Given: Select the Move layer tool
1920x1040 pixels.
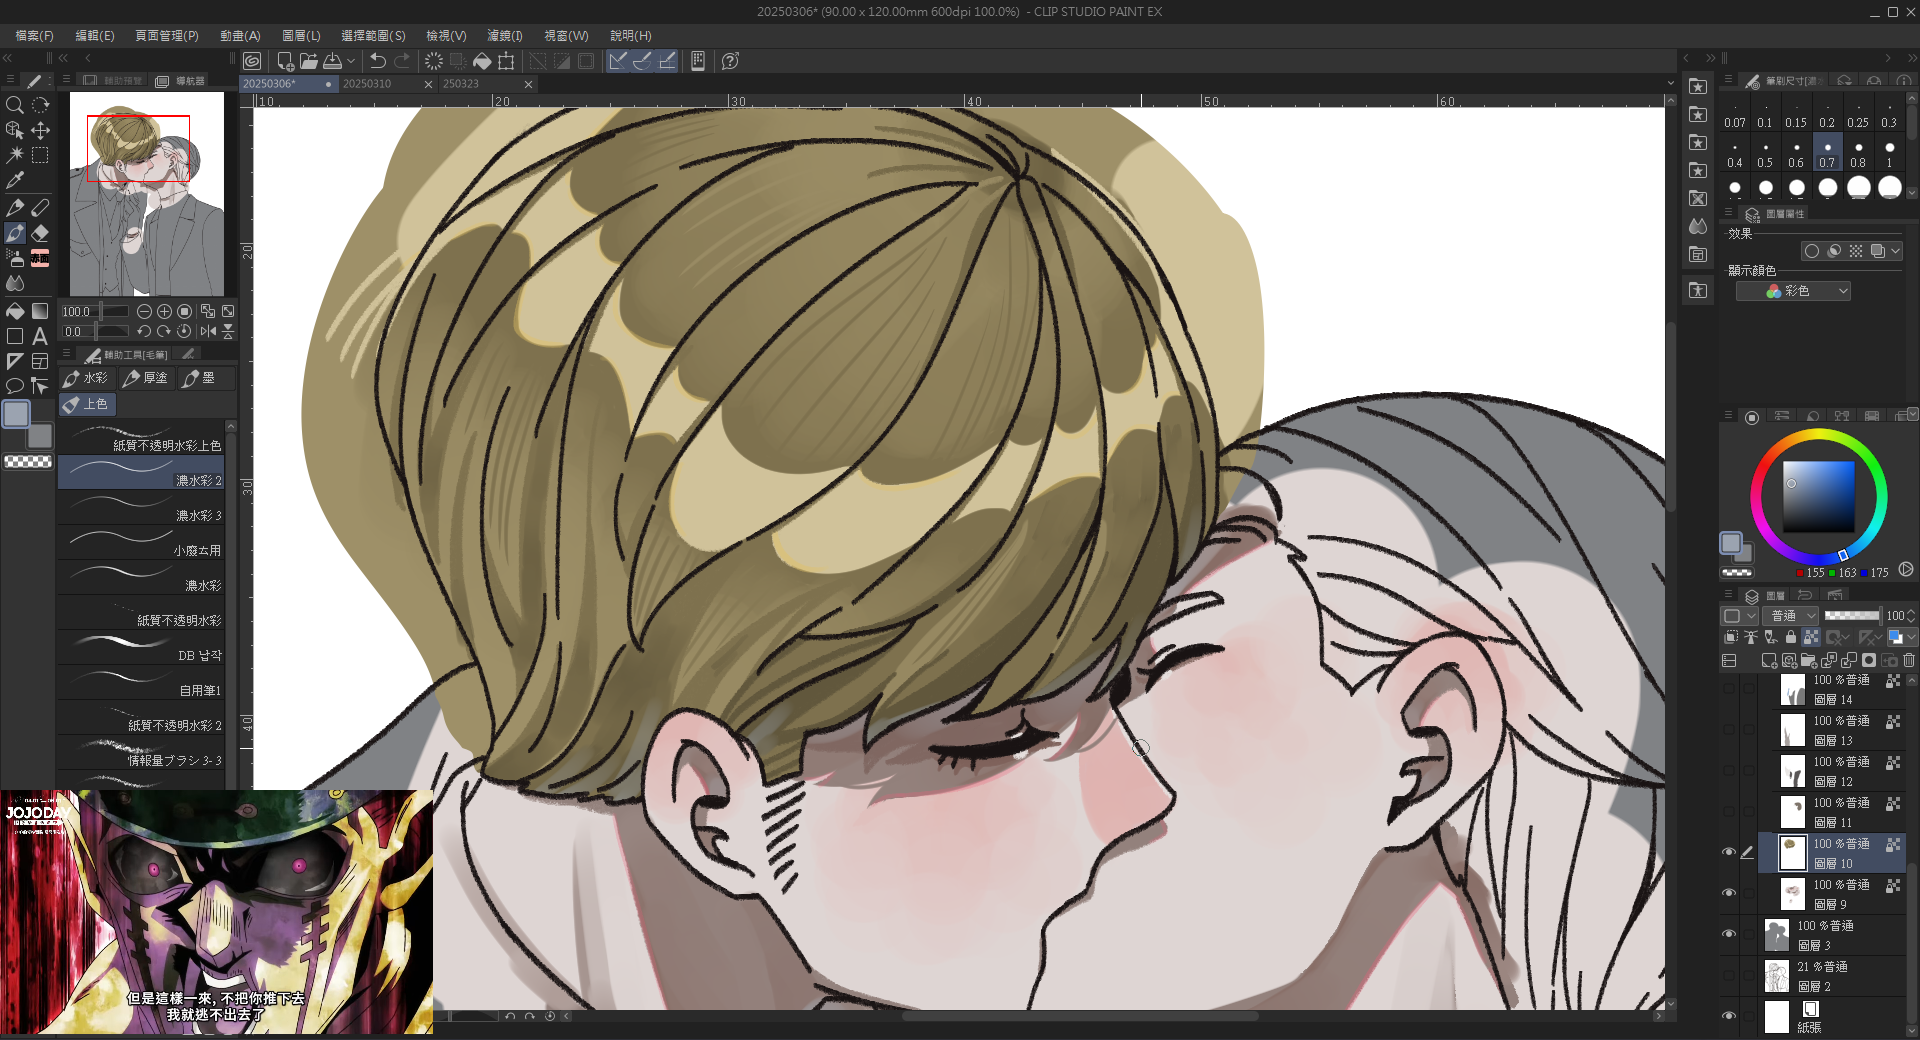Looking at the screenshot, I should click(x=40, y=130).
